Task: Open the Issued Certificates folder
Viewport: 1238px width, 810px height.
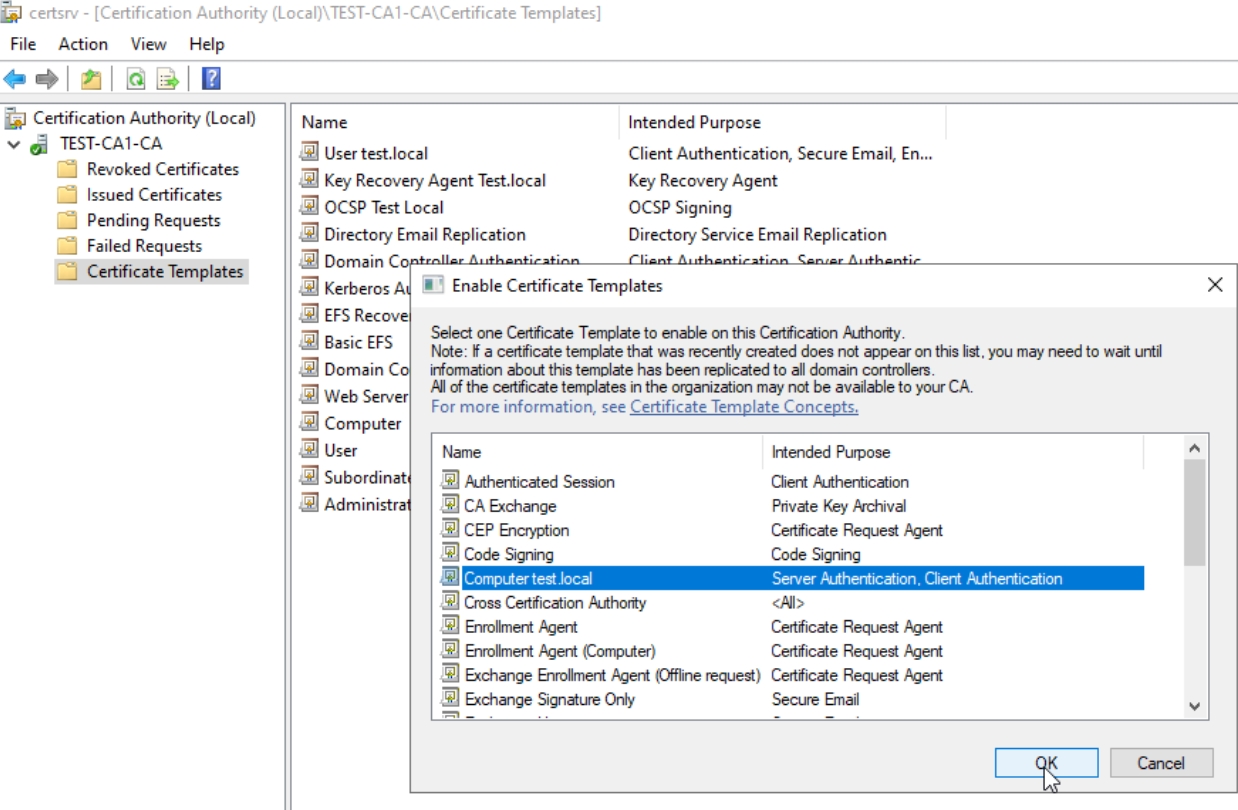Action: click(x=154, y=195)
